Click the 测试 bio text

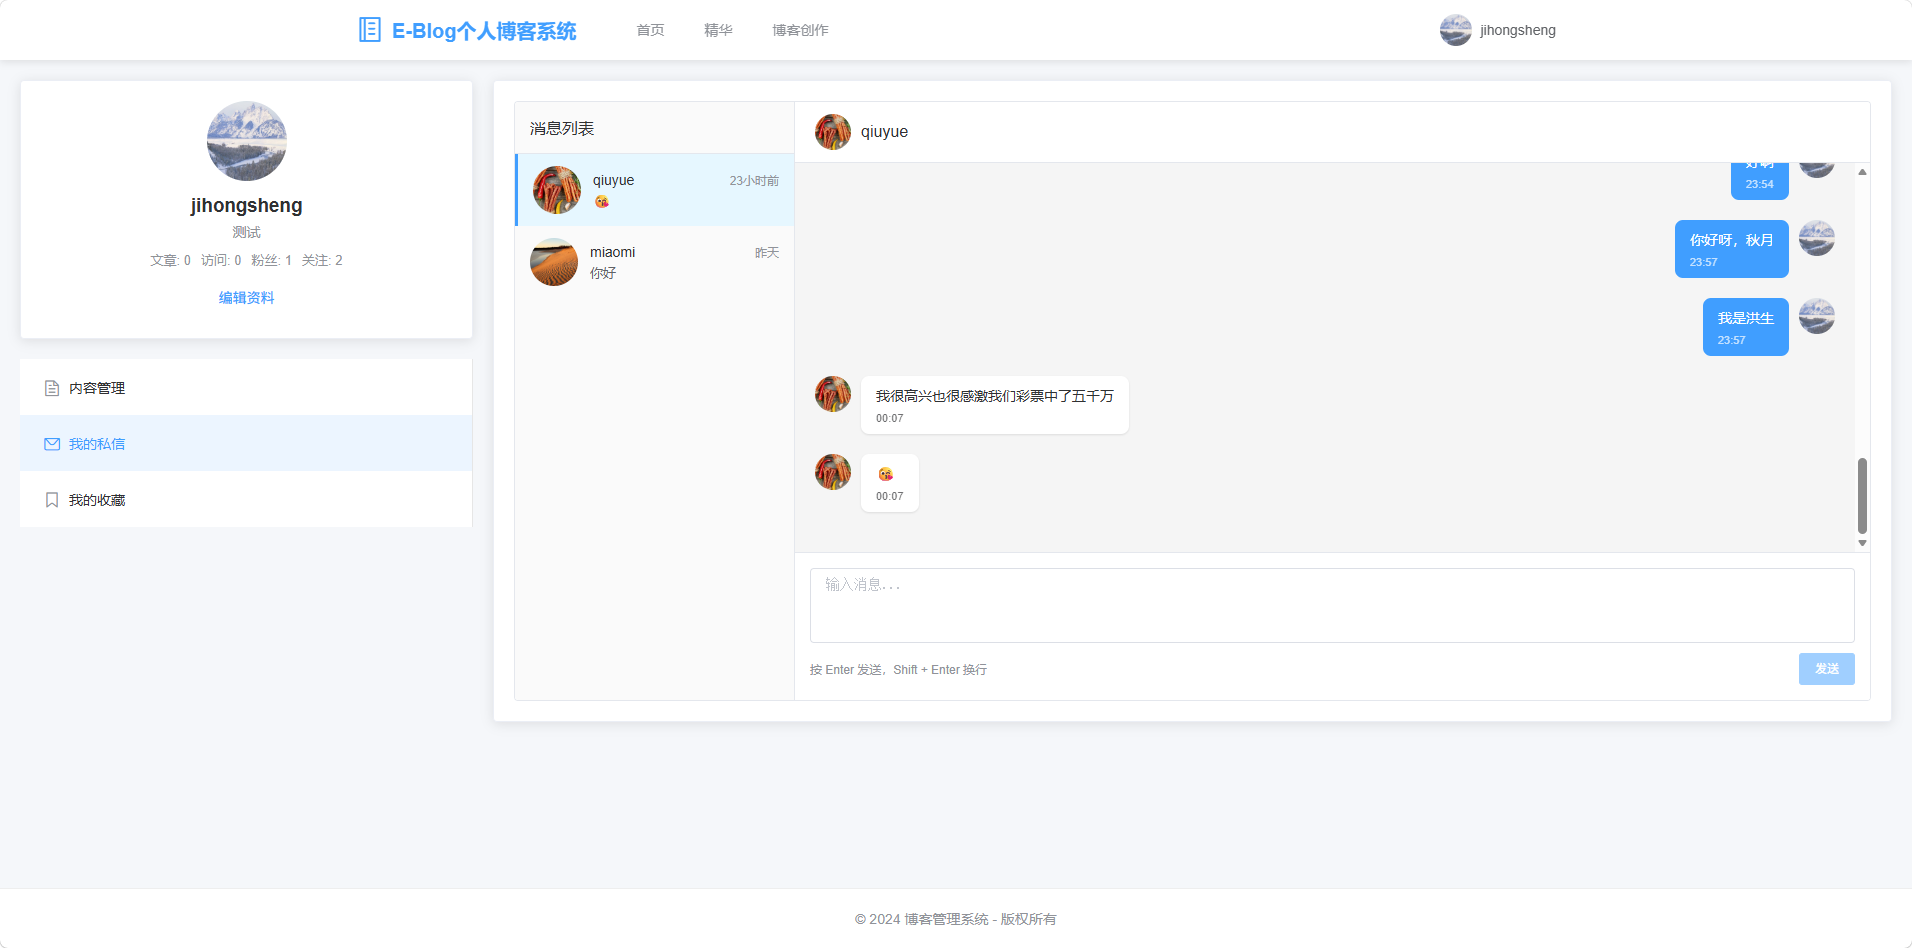(246, 232)
